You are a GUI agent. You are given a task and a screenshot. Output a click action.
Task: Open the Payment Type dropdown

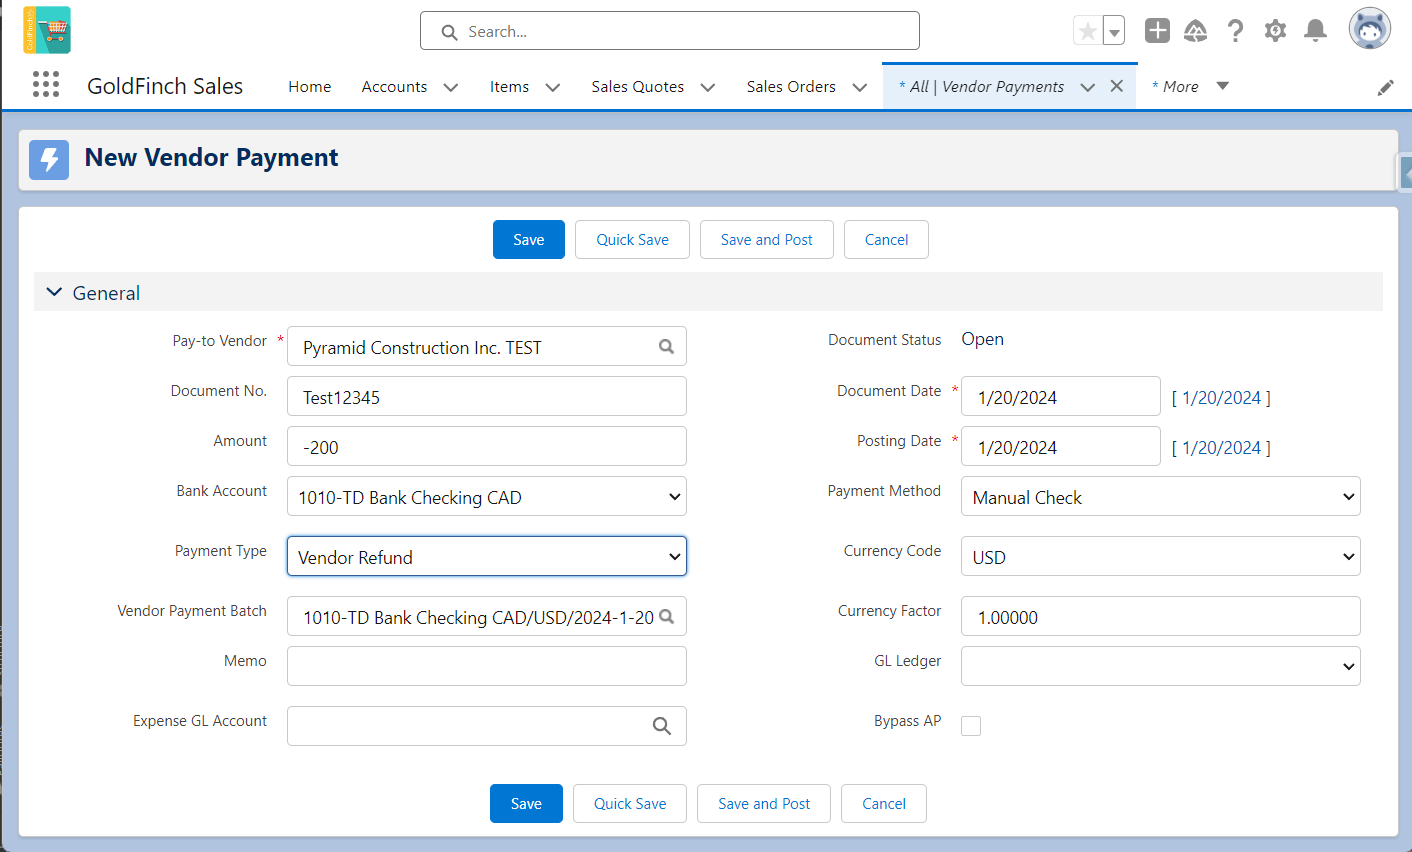[x=487, y=557]
